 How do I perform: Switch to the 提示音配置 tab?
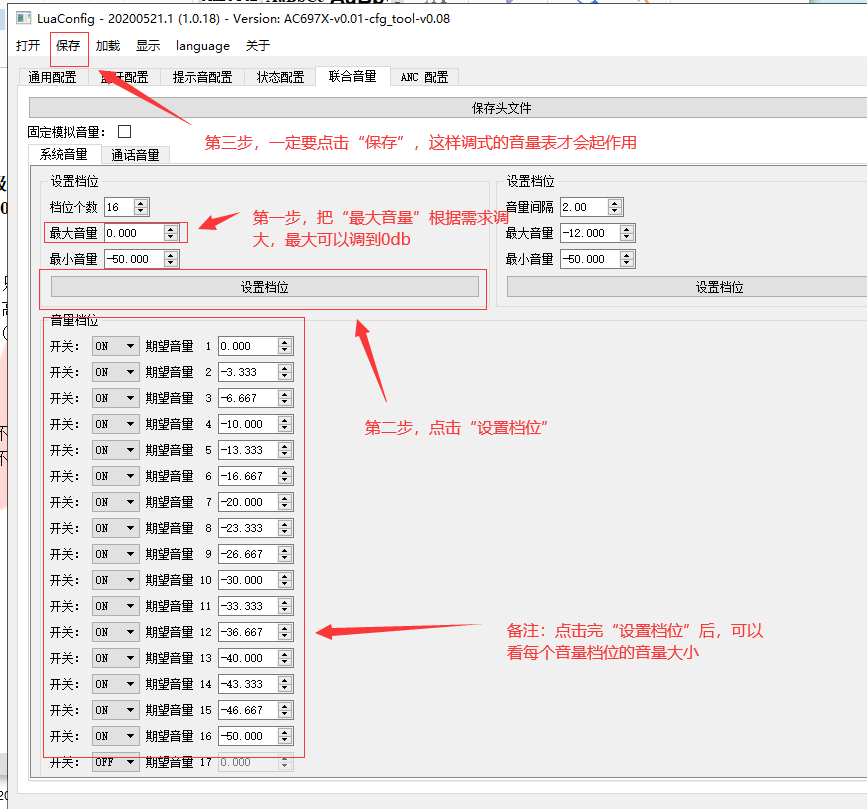tap(202, 77)
